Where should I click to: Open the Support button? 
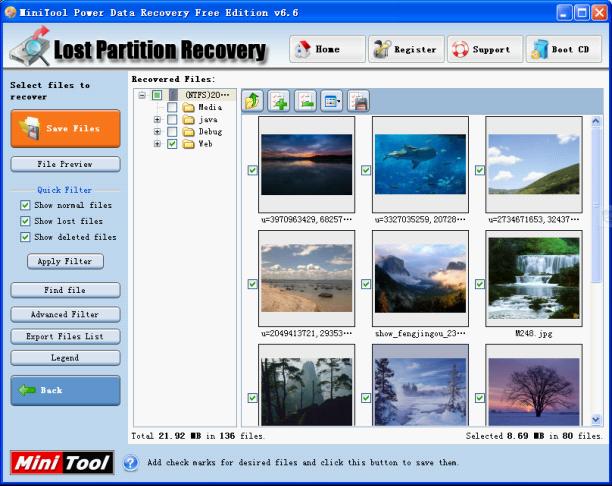coord(485,49)
